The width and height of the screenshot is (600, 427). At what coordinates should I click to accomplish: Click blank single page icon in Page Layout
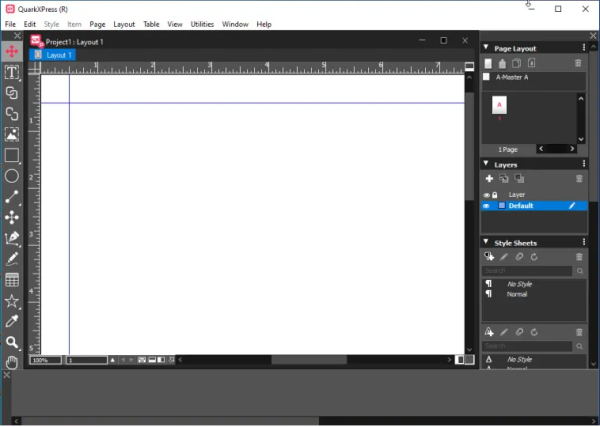point(488,63)
